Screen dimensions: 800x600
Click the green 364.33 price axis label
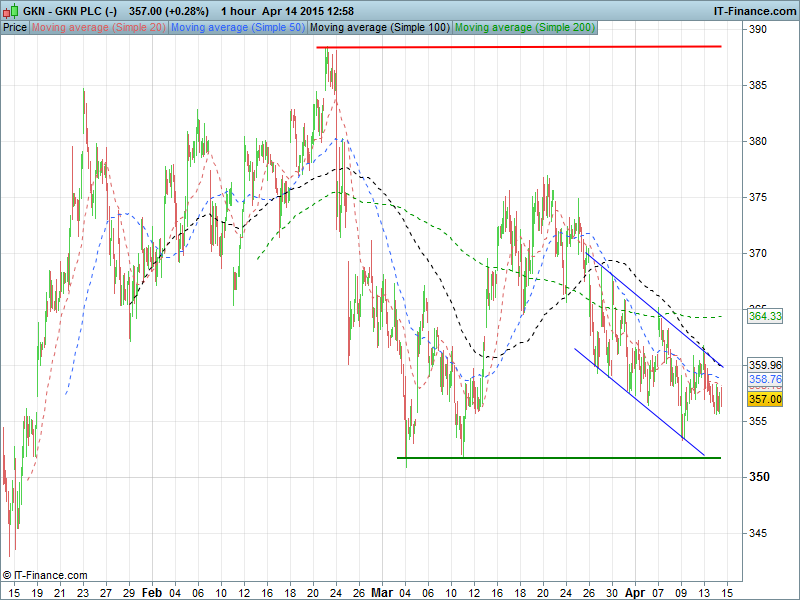click(764, 316)
